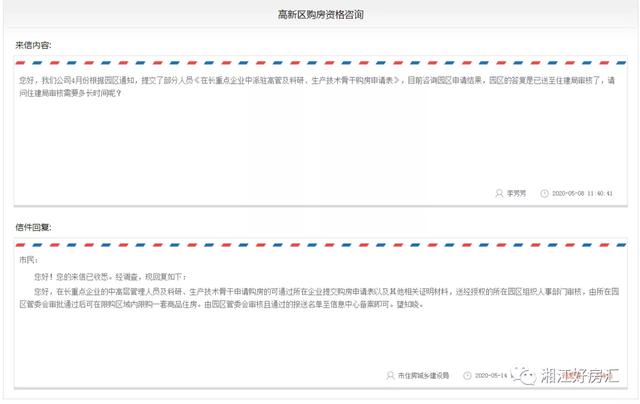Click the 信件回复 section label
This screenshot has height=404, width=640.
(x=33, y=227)
